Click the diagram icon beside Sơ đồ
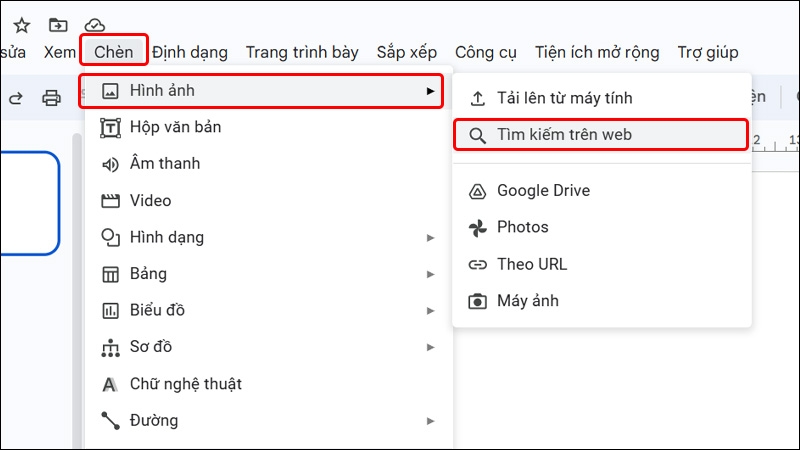This screenshot has width=800, height=450. click(x=110, y=347)
